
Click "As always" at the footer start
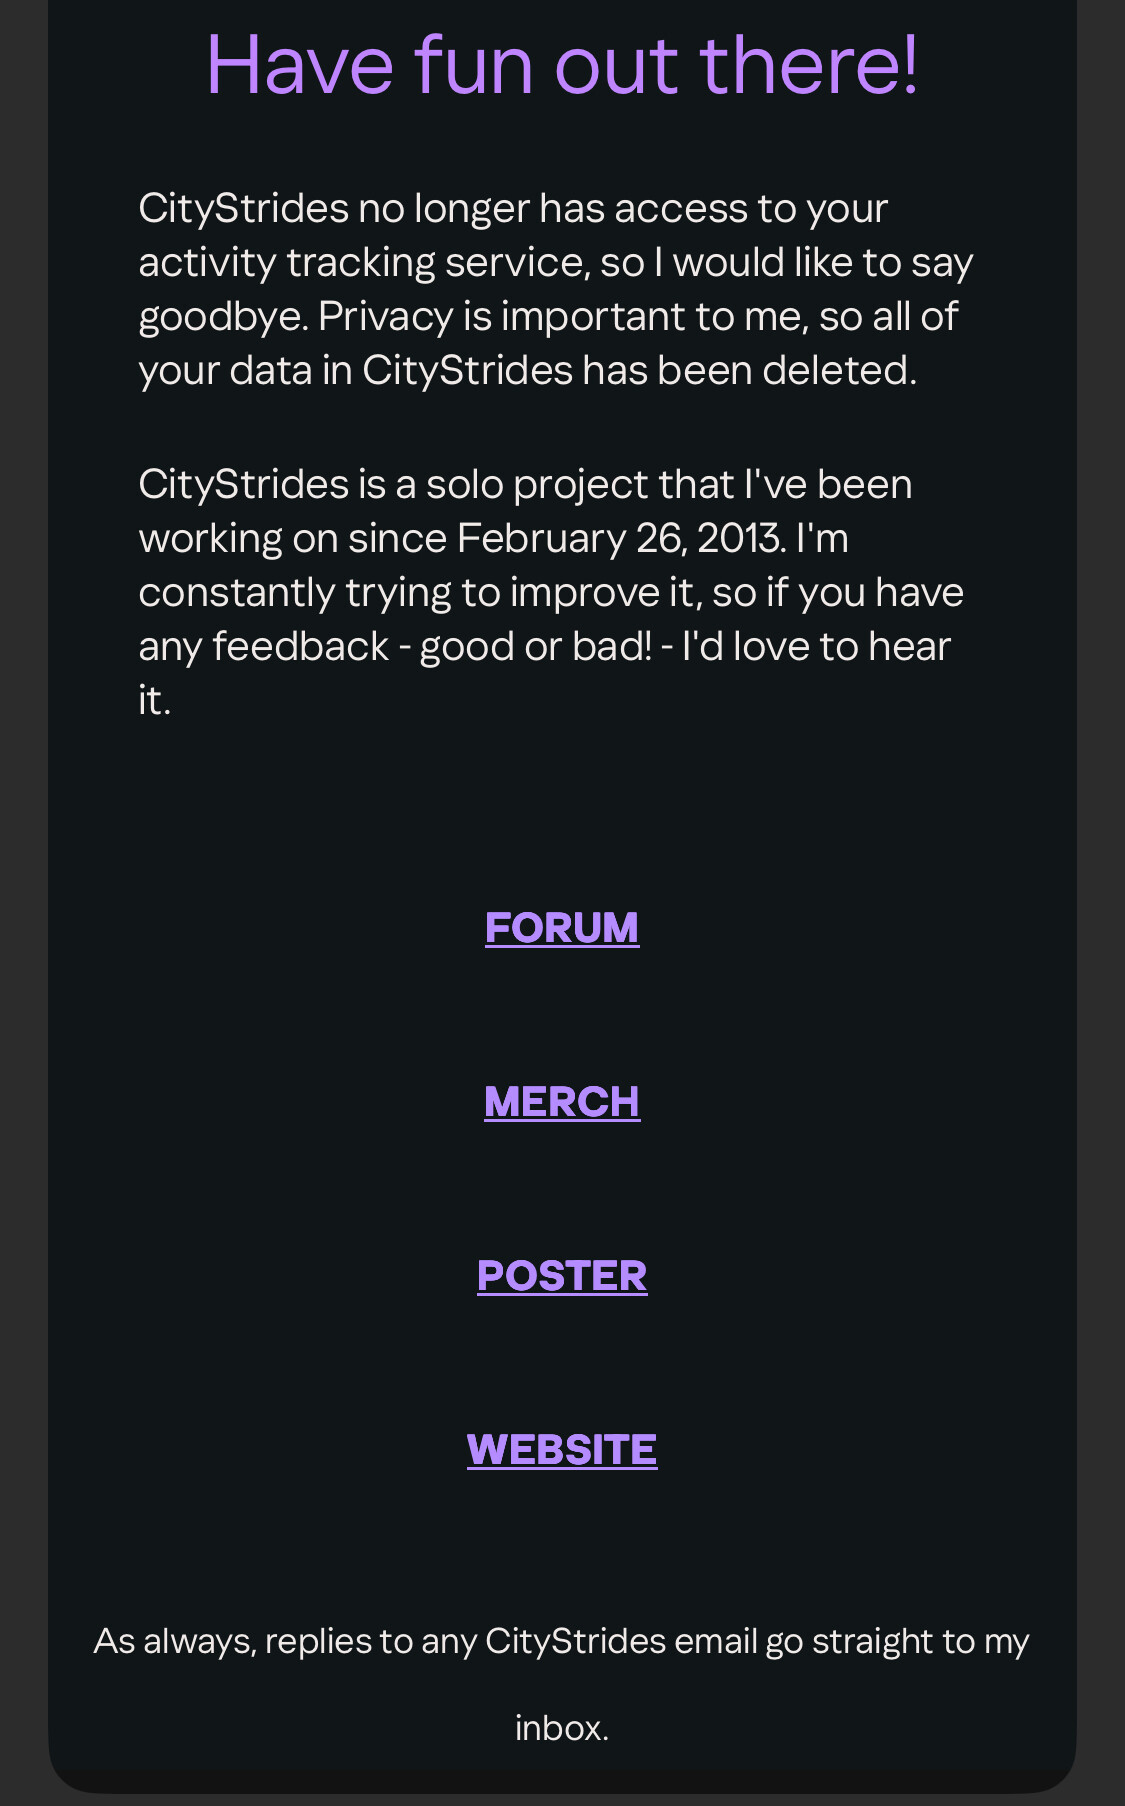pyautogui.click(x=172, y=1641)
